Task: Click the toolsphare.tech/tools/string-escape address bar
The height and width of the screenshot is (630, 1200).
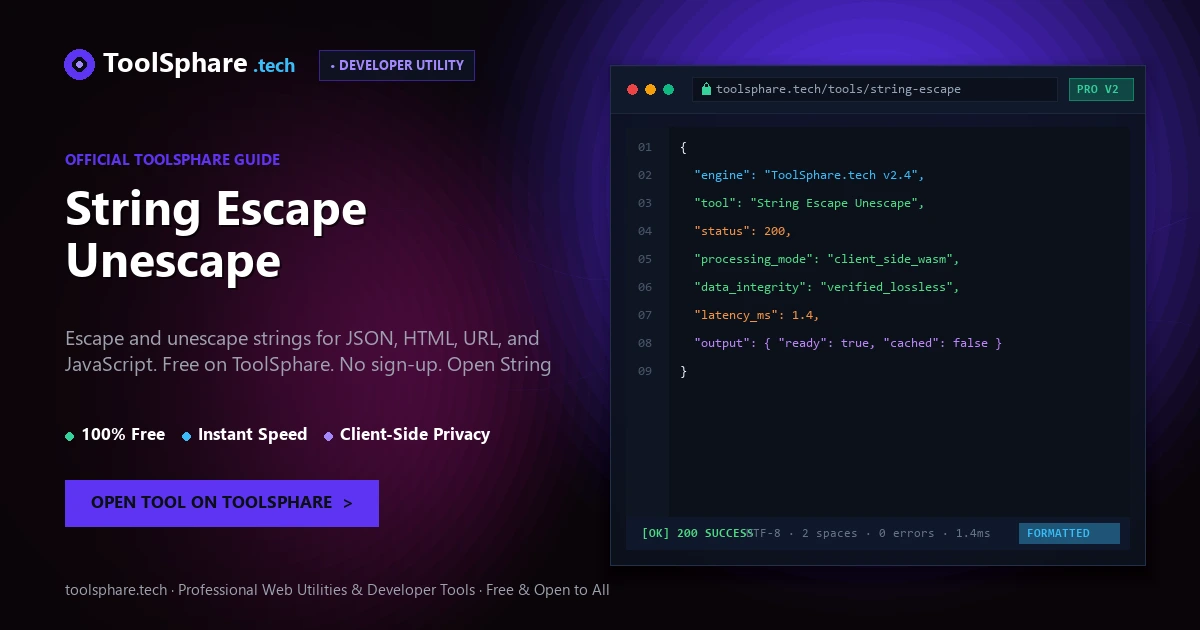Action: [875, 89]
